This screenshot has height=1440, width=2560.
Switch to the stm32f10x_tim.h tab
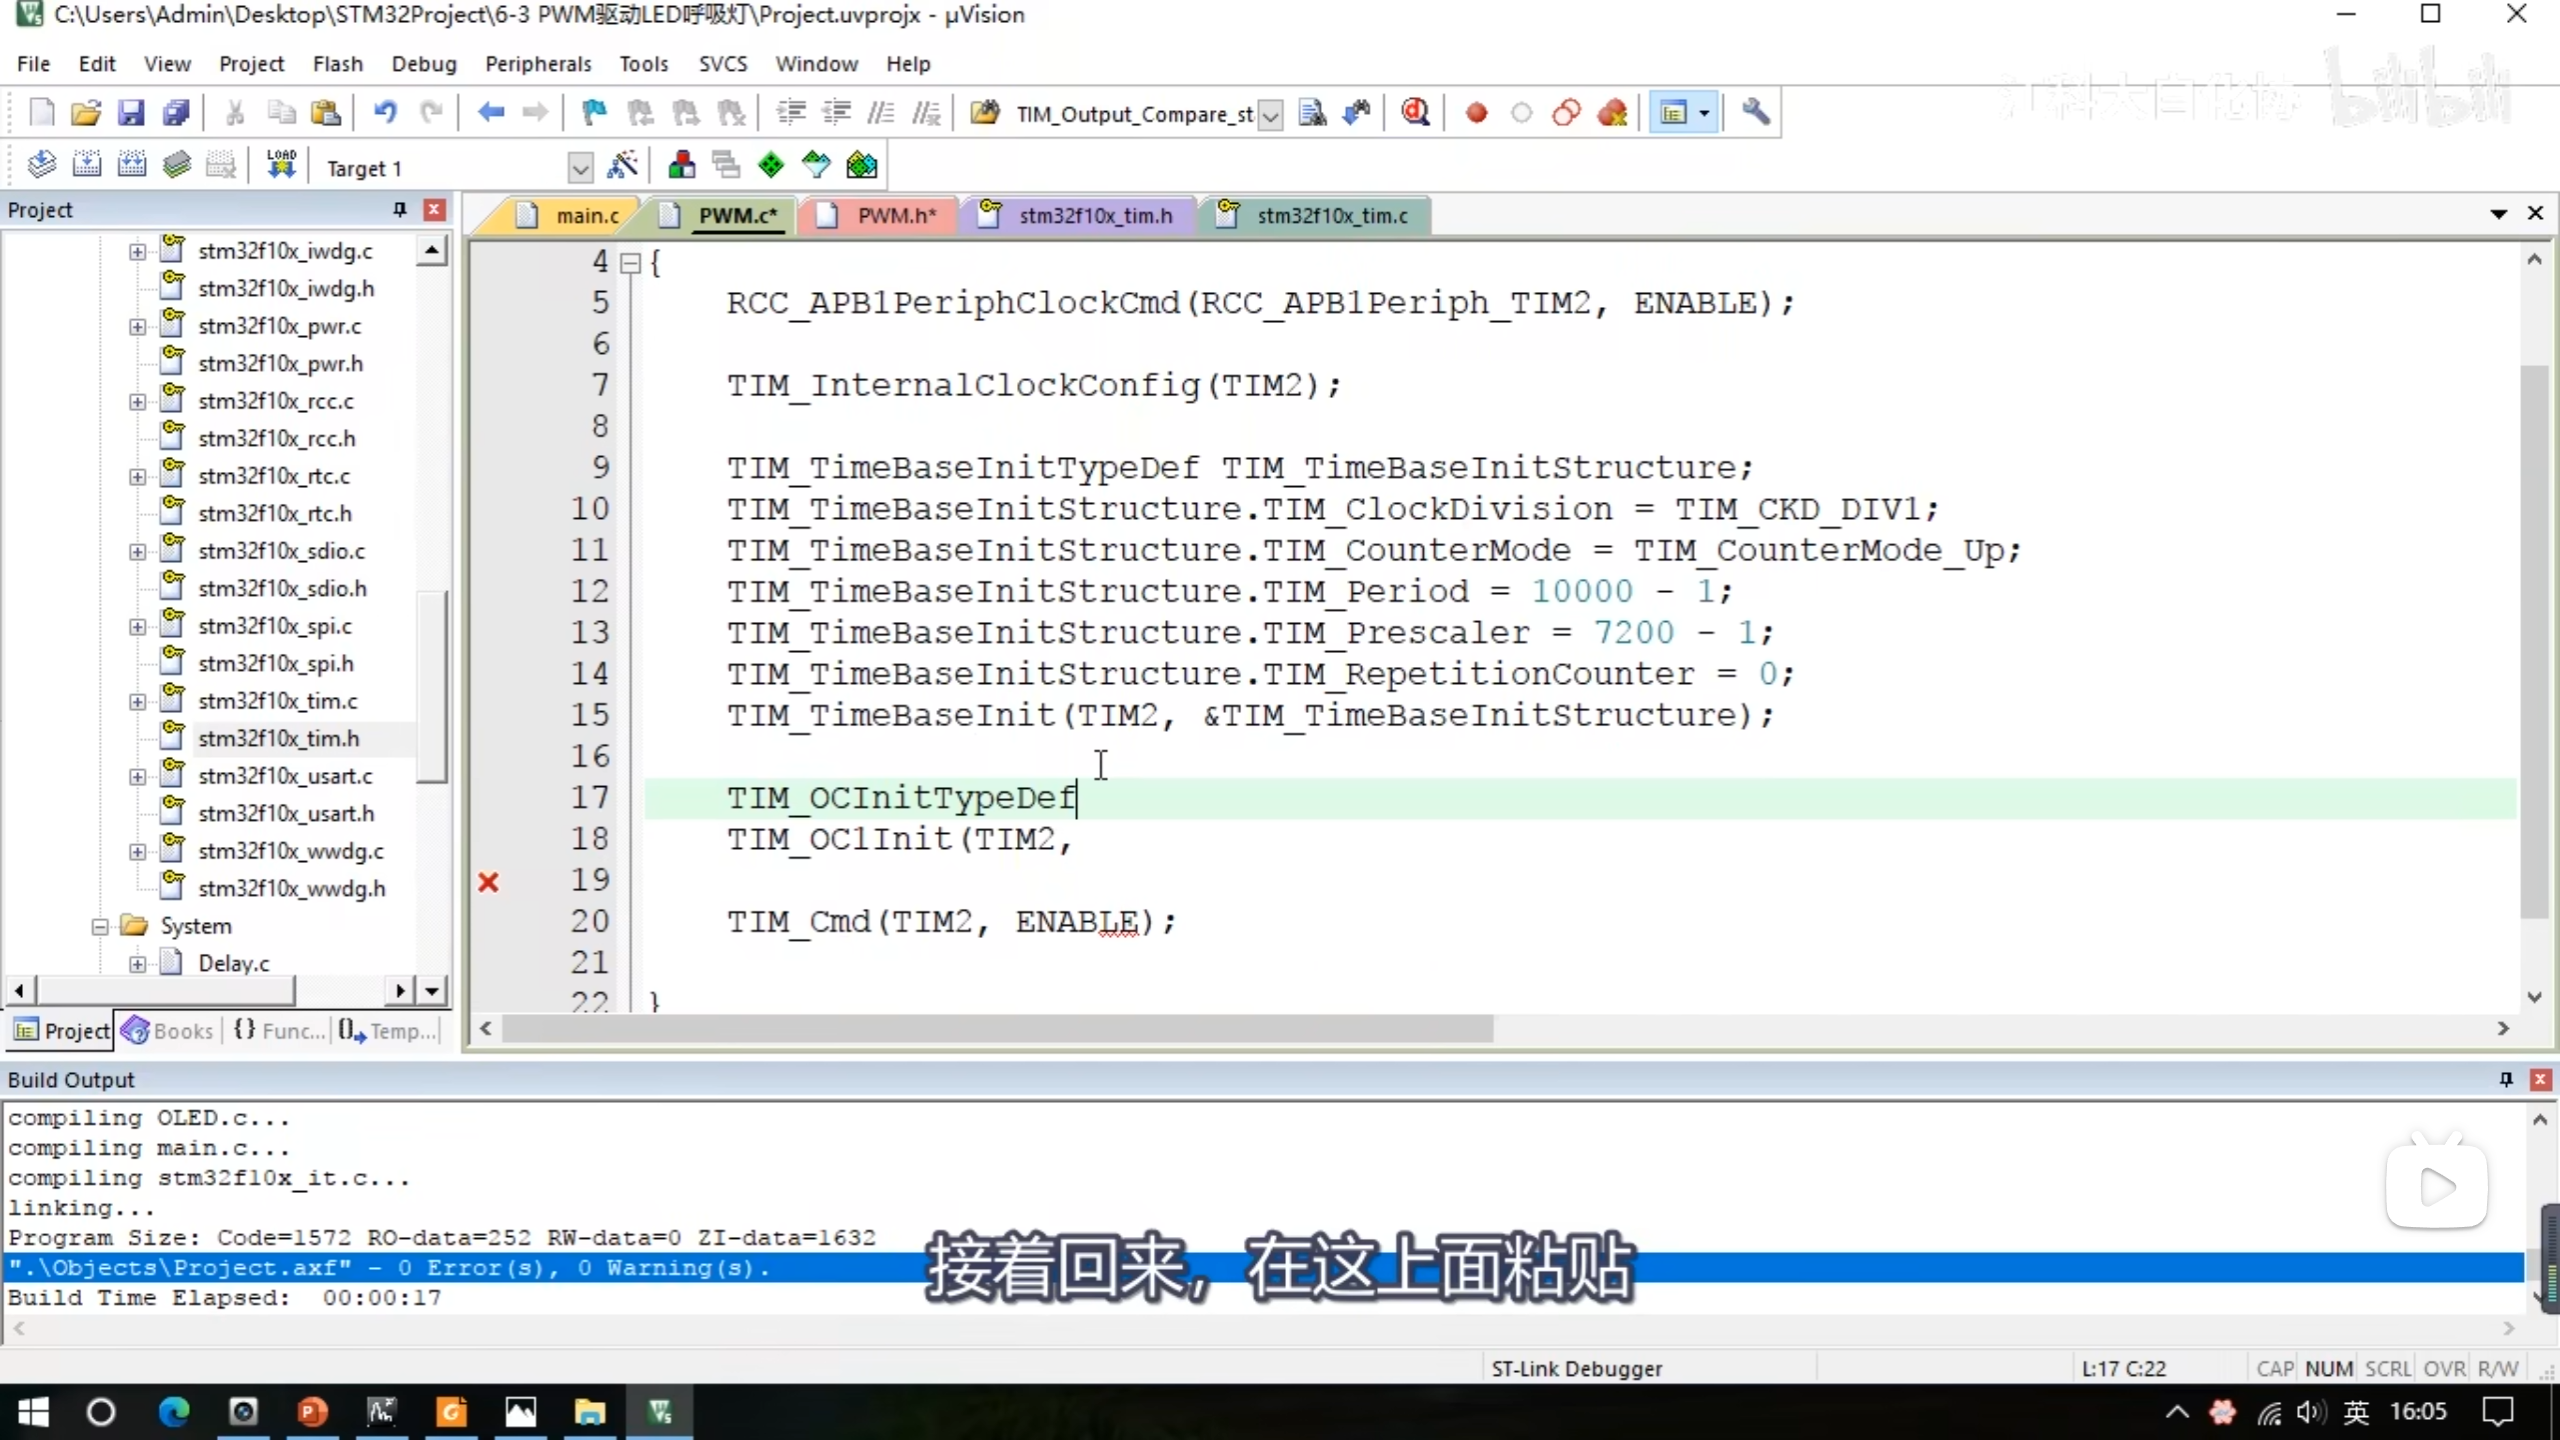pyautogui.click(x=1095, y=216)
